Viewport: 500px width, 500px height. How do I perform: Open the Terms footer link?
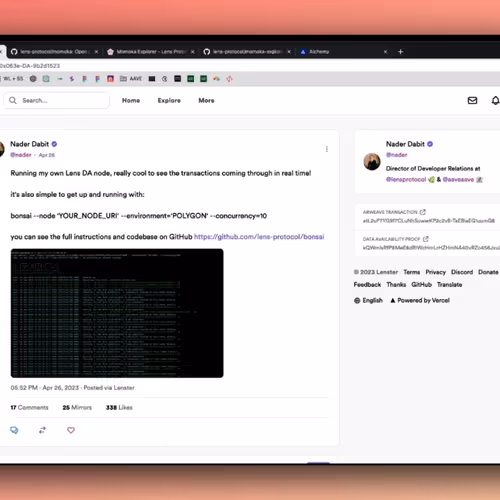pyautogui.click(x=412, y=272)
